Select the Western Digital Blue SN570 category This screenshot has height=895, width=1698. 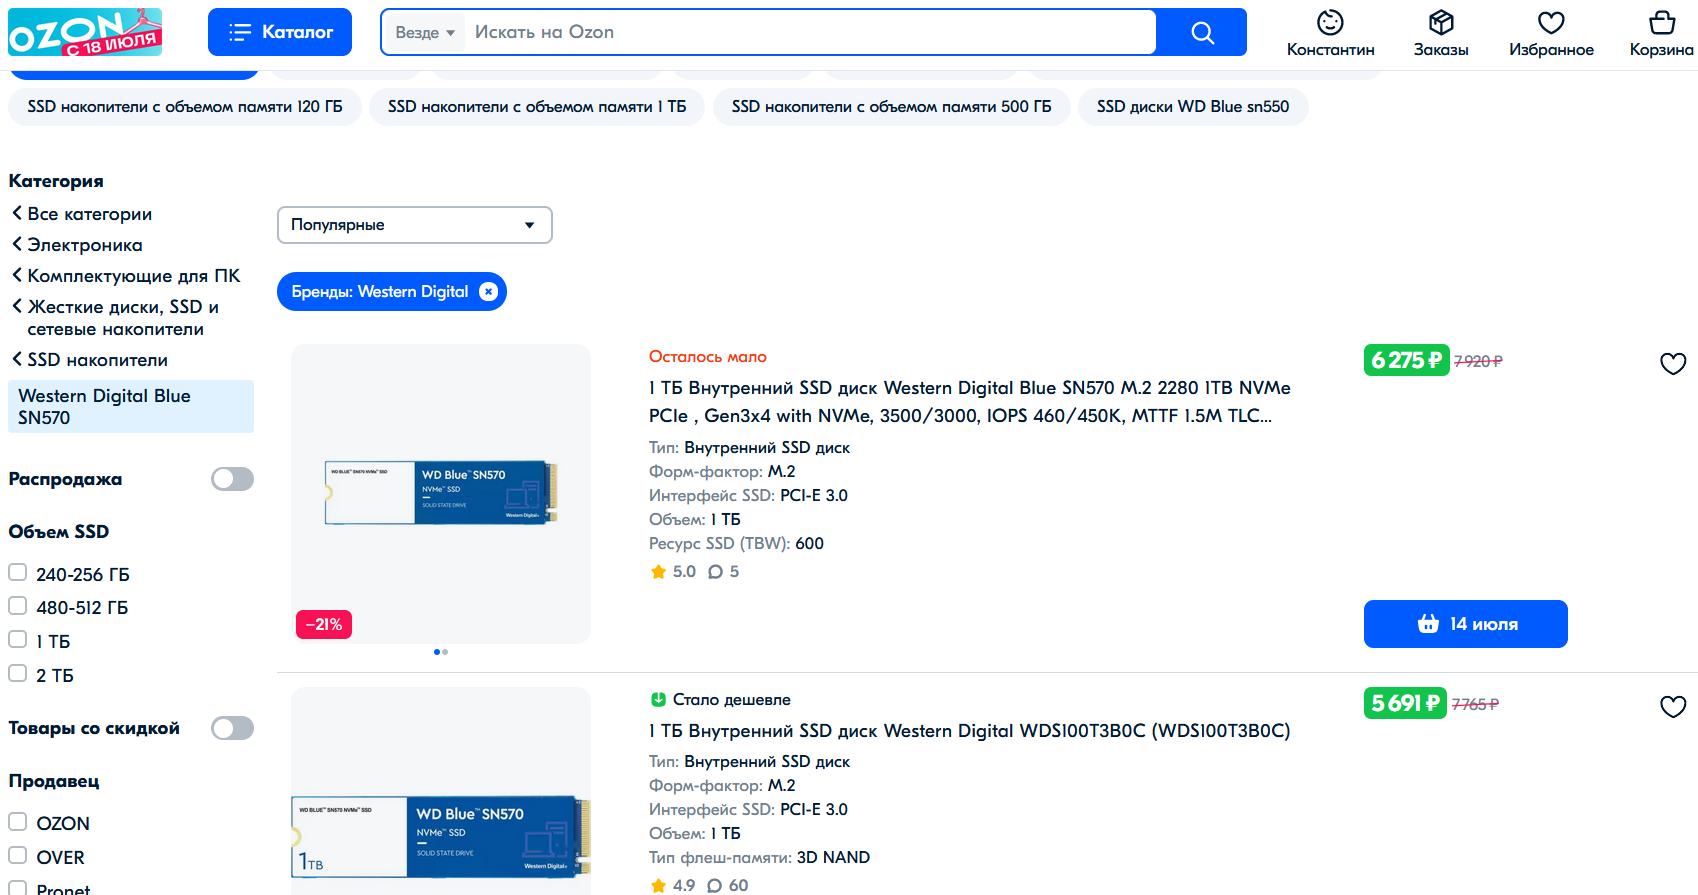(x=131, y=407)
